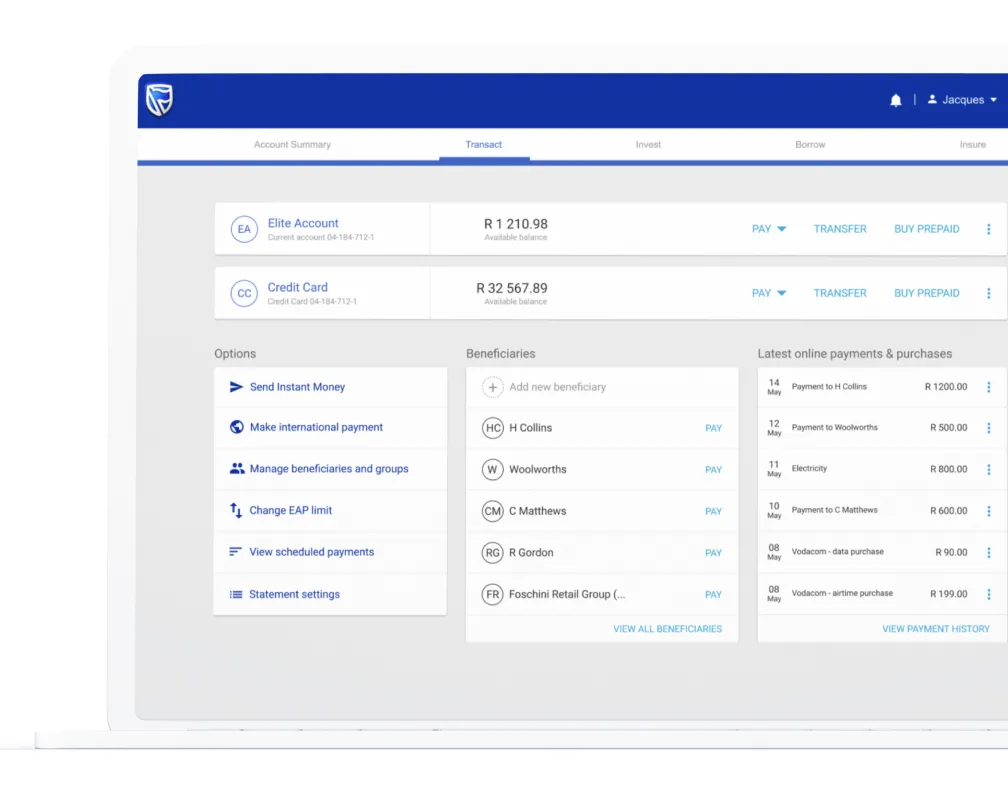Select the Transact tab
Viewport: 1008px width, 796px height.
tap(483, 145)
